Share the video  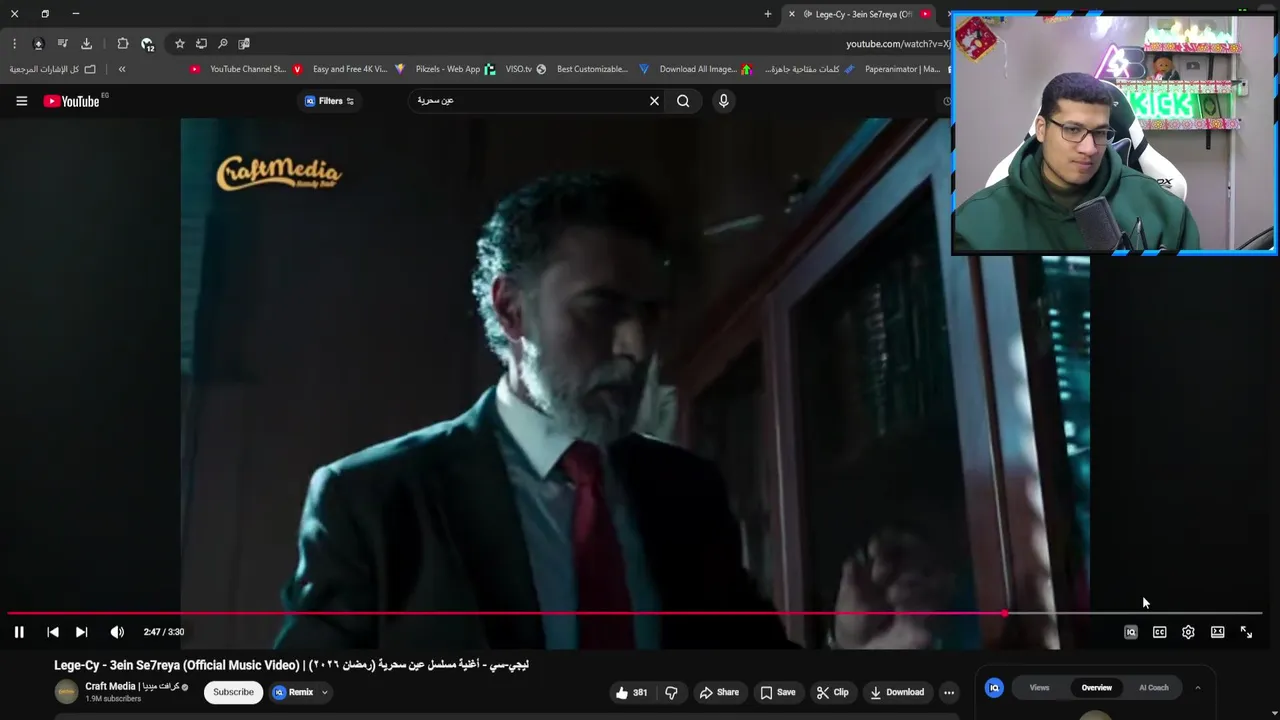coord(719,692)
